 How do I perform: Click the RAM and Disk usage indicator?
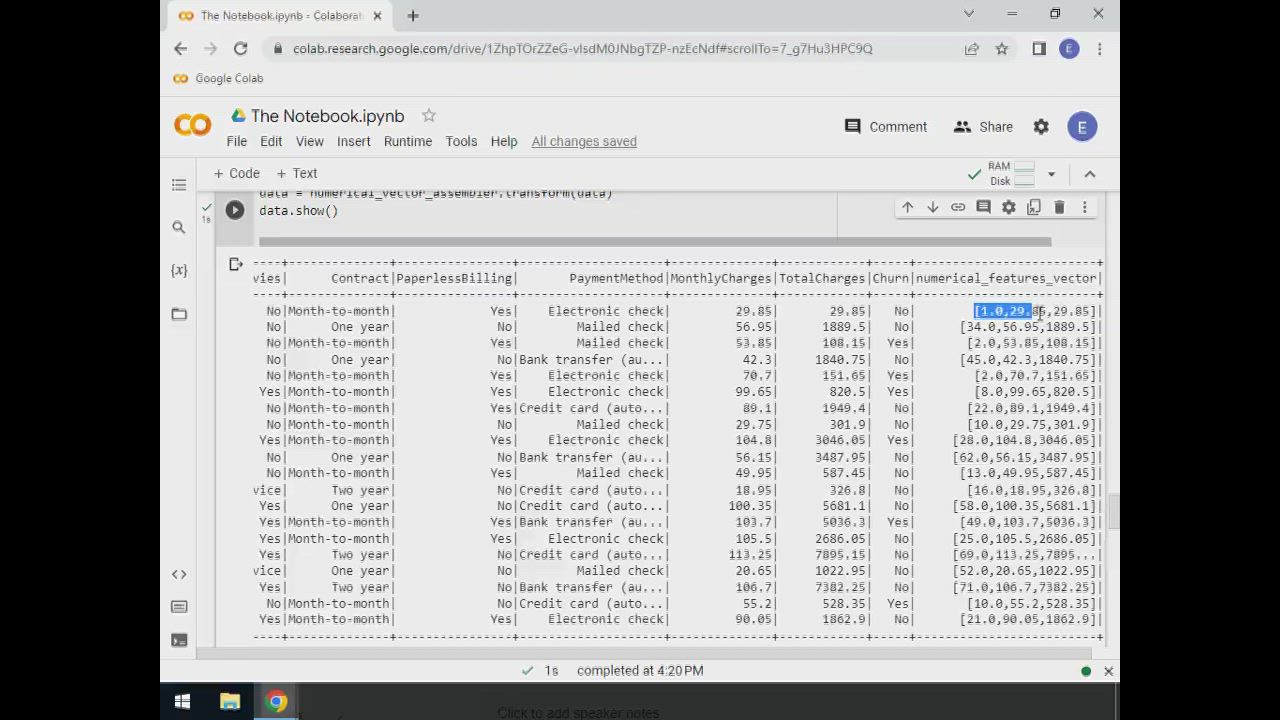click(1012, 174)
